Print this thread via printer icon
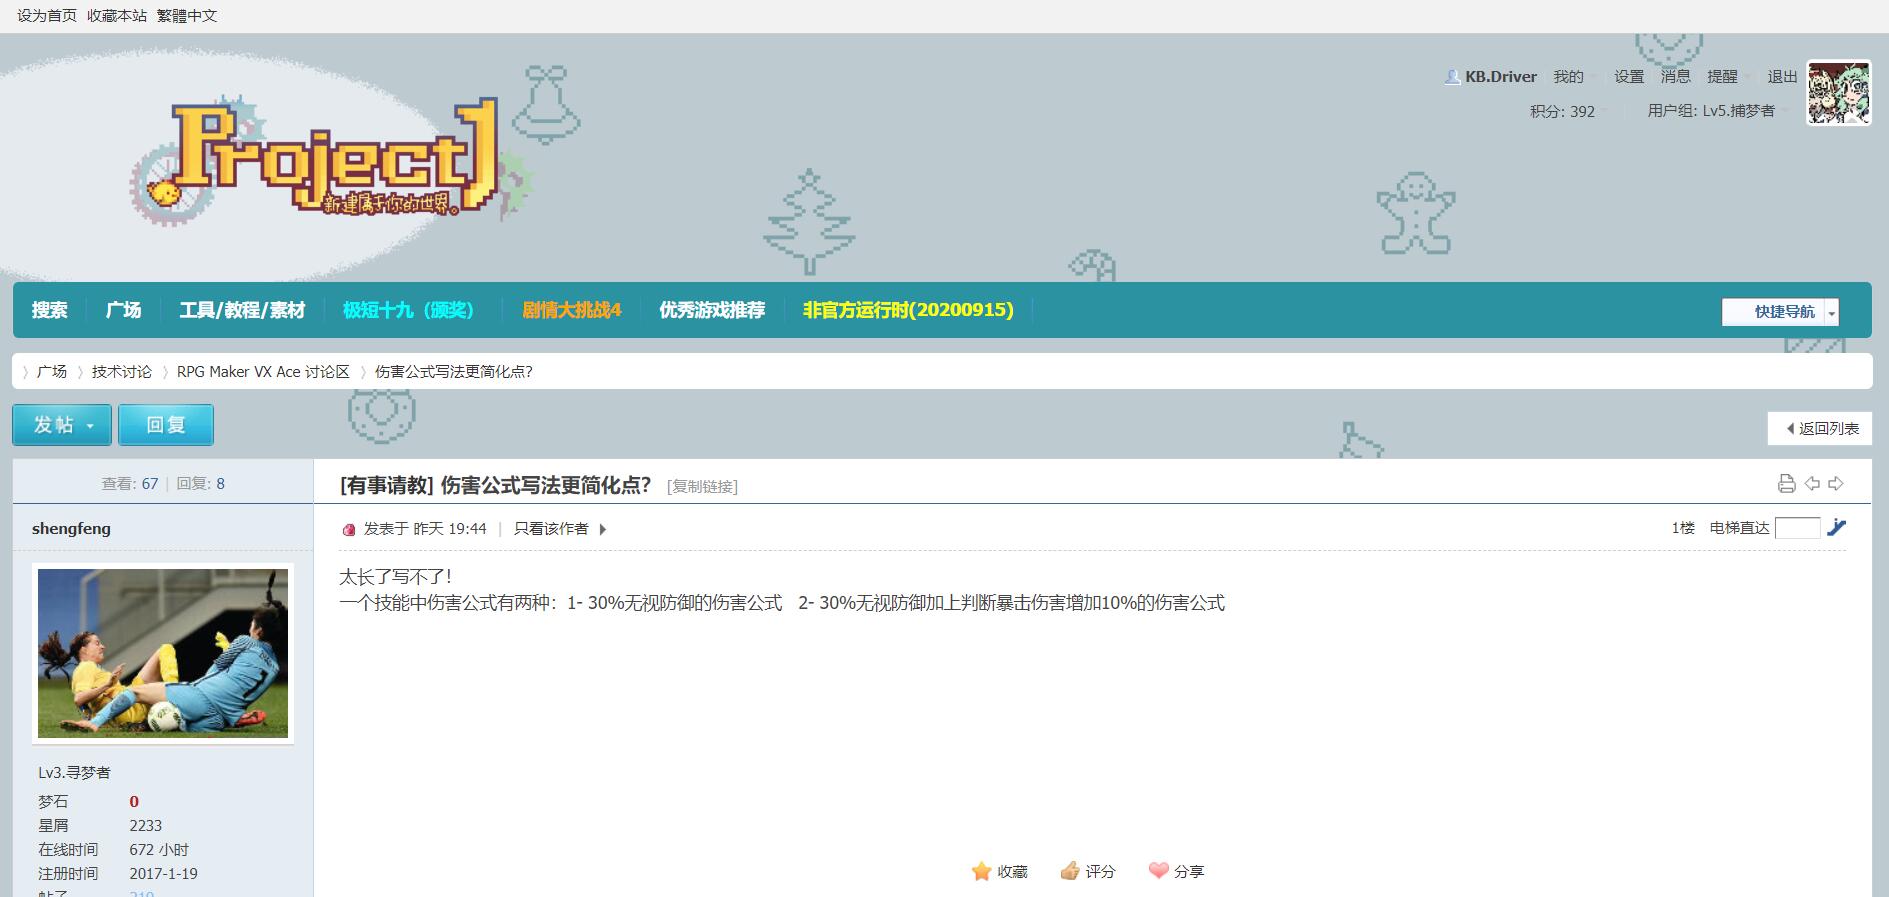Viewport: 1889px width, 897px height. point(1786,484)
